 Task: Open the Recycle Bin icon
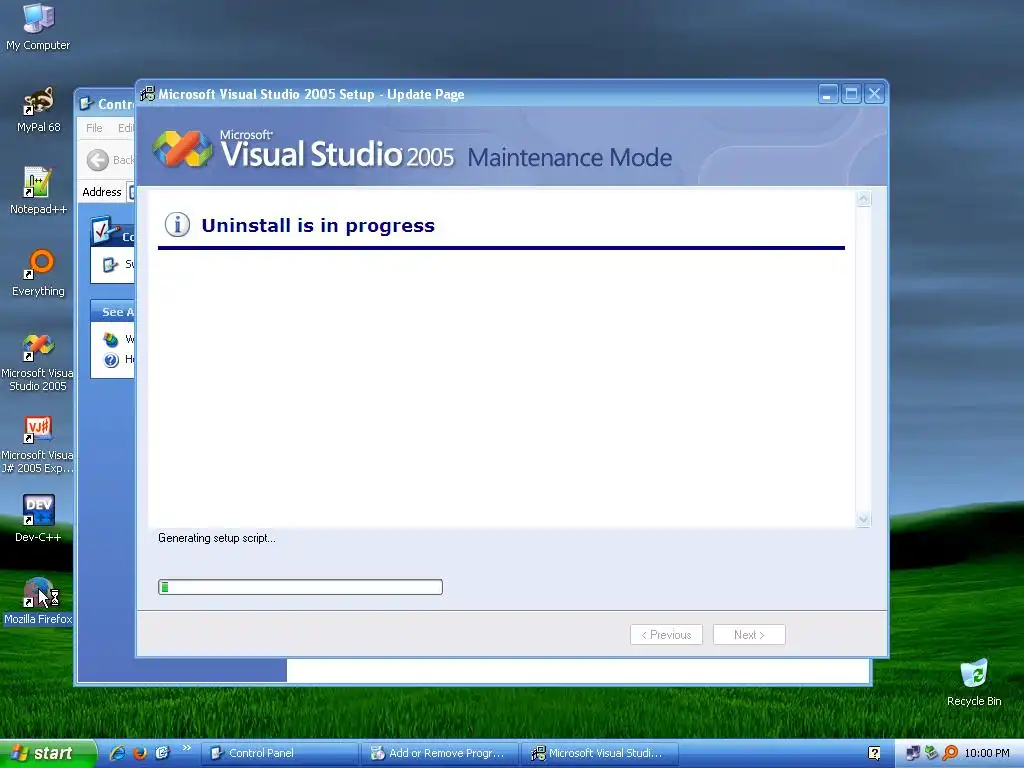click(974, 682)
